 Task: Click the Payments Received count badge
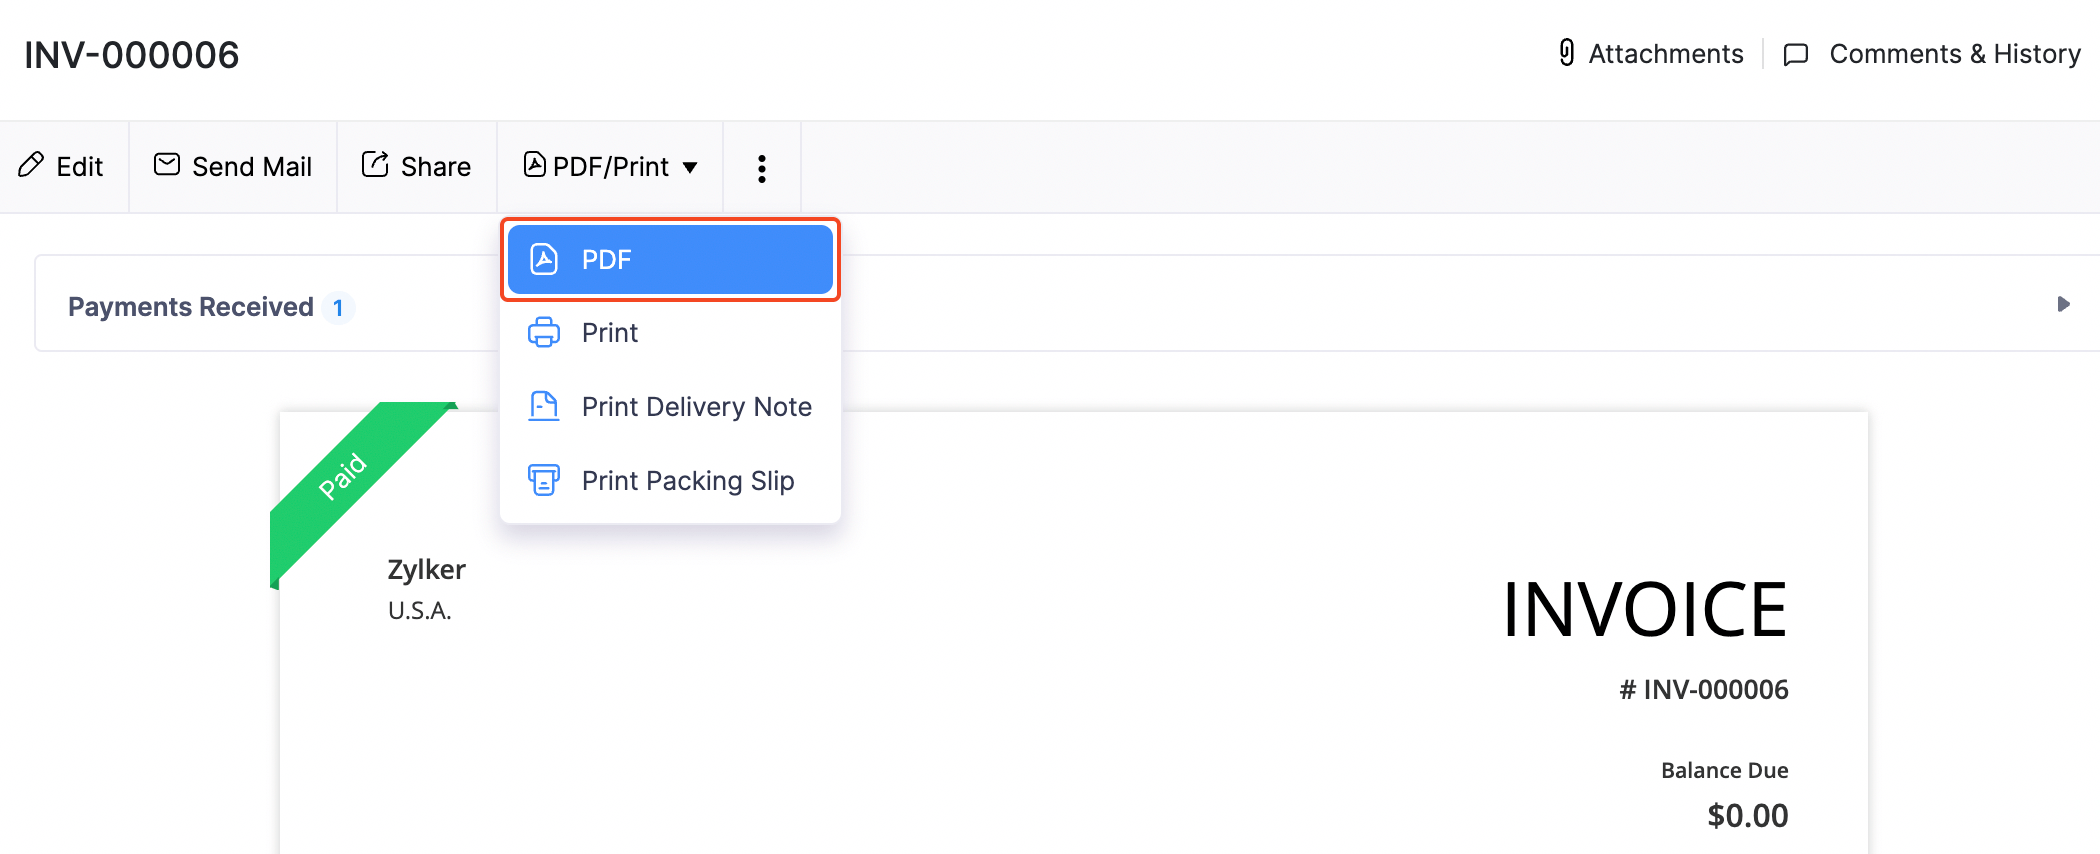(340, 308)
